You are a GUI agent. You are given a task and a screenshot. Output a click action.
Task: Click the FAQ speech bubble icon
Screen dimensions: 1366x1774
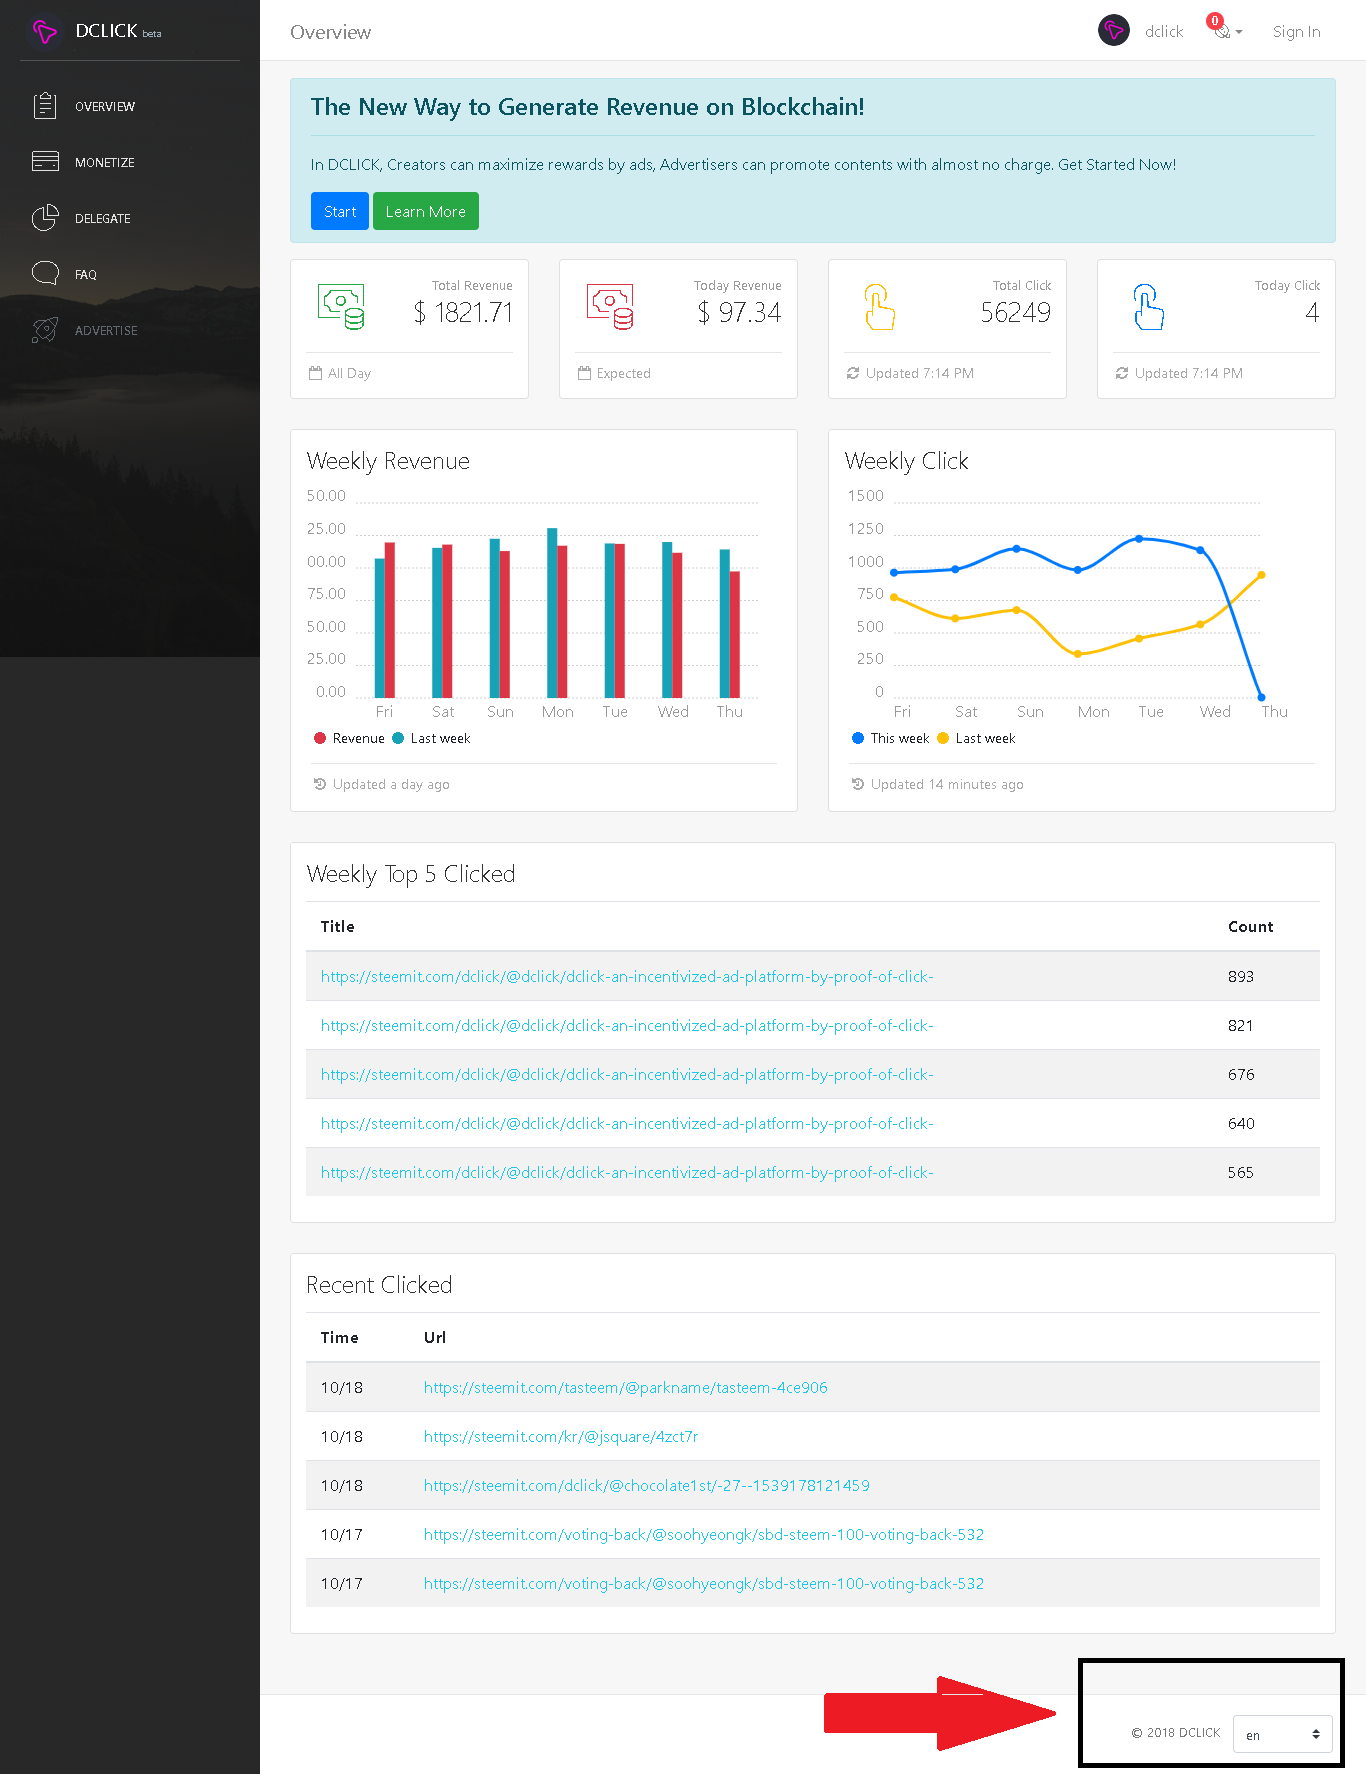(x=45, y=273)
